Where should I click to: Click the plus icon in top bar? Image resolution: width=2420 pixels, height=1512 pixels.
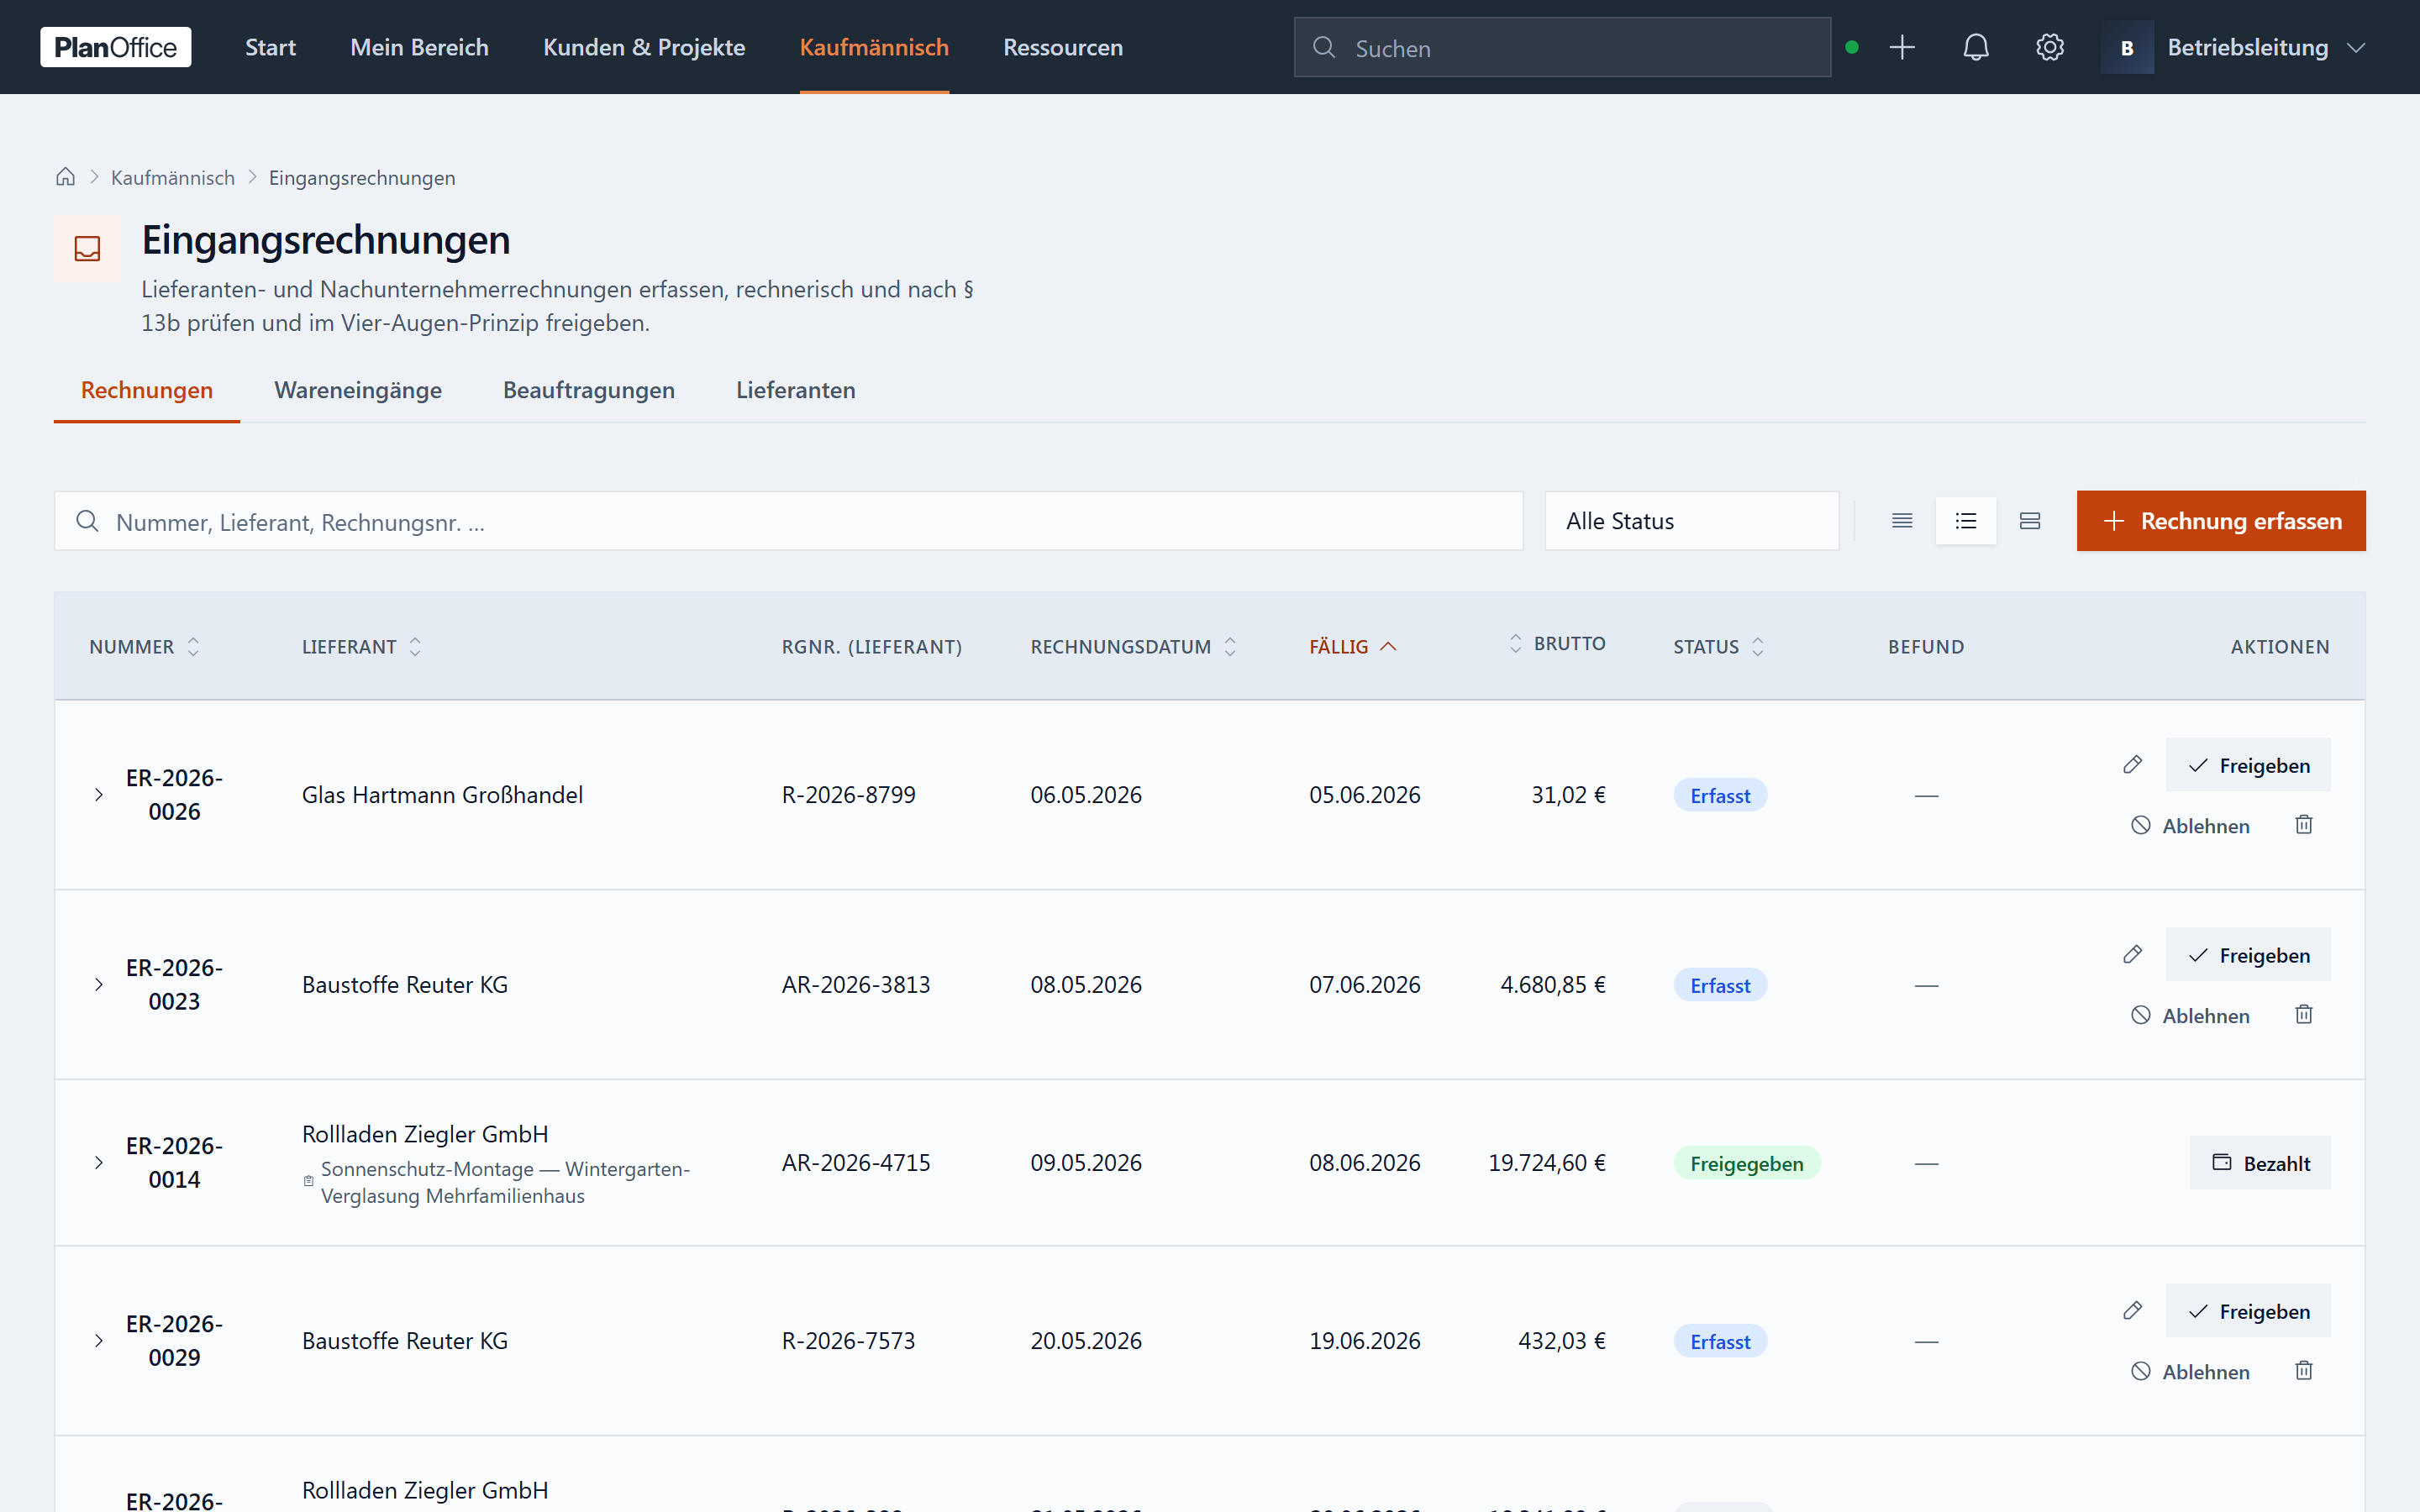[x=1902, y=47]
